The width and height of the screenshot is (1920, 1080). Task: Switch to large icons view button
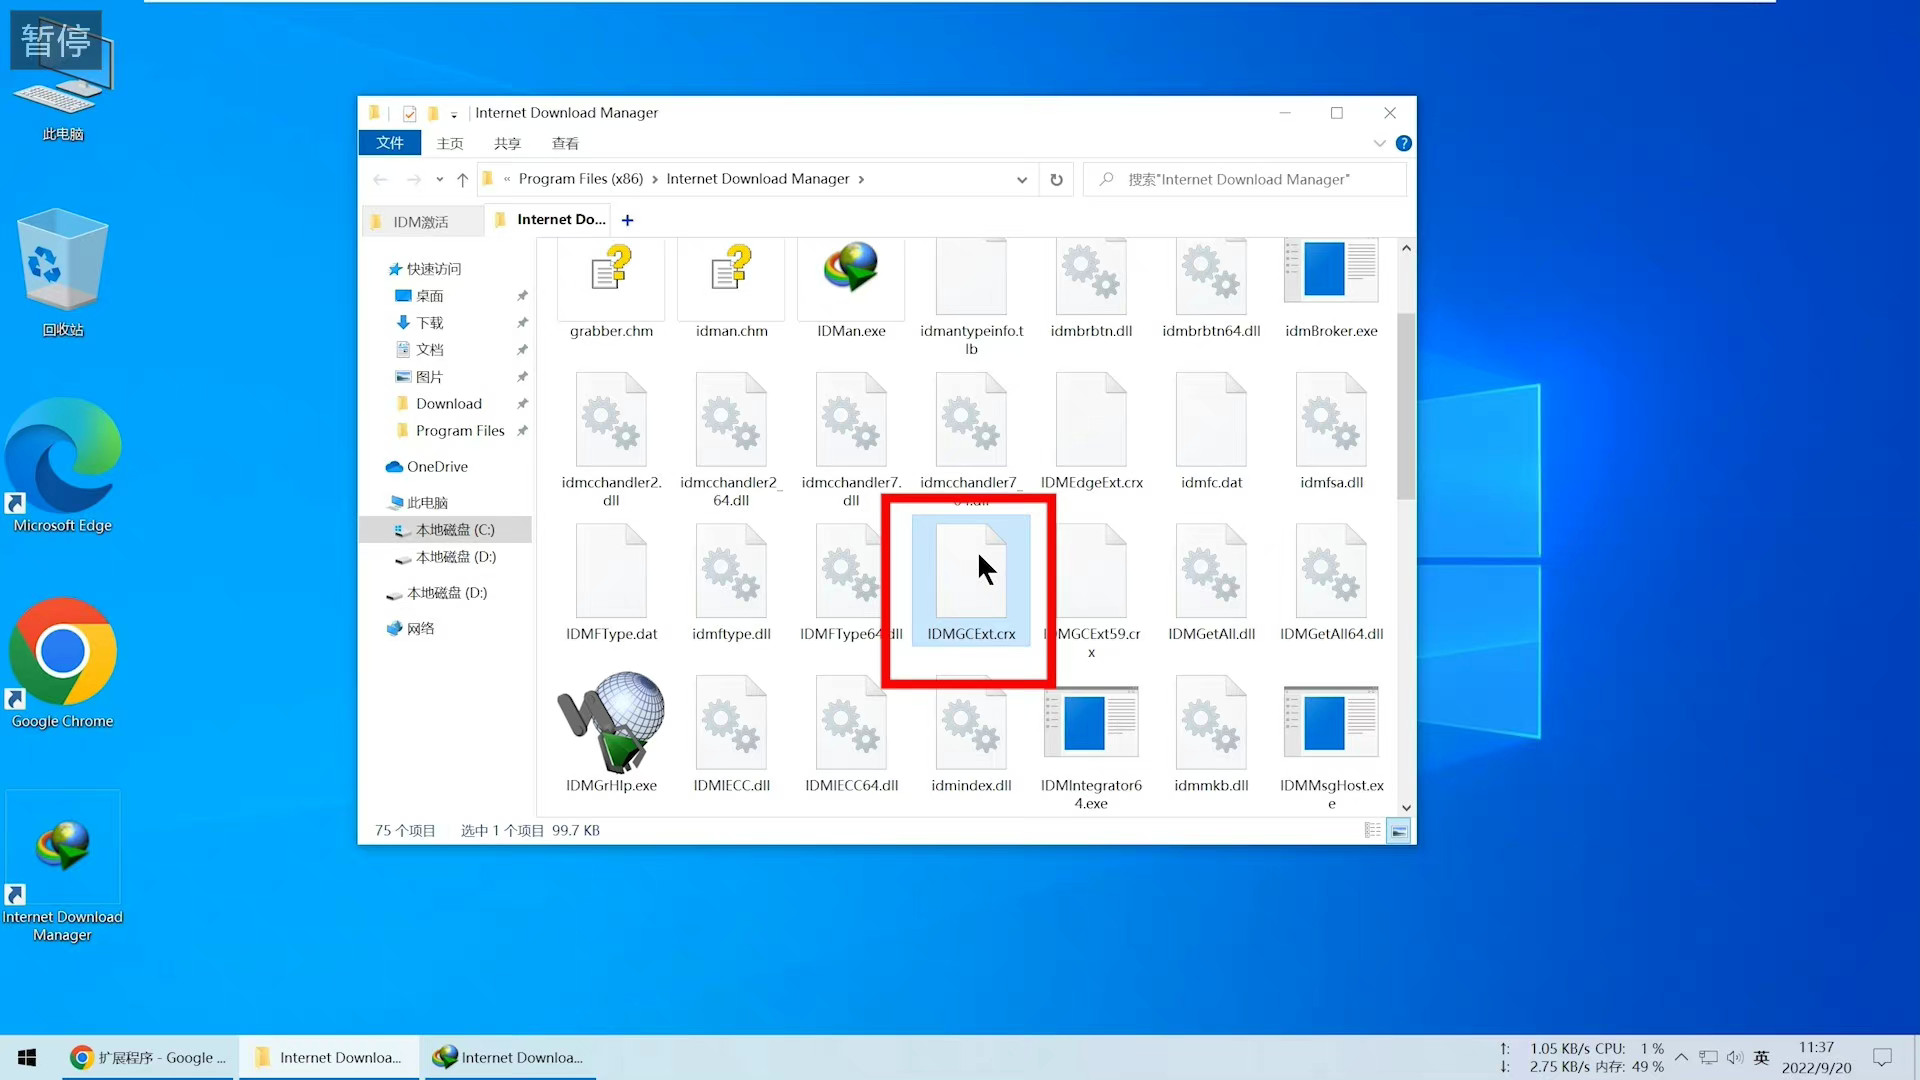coord(1399,831)
